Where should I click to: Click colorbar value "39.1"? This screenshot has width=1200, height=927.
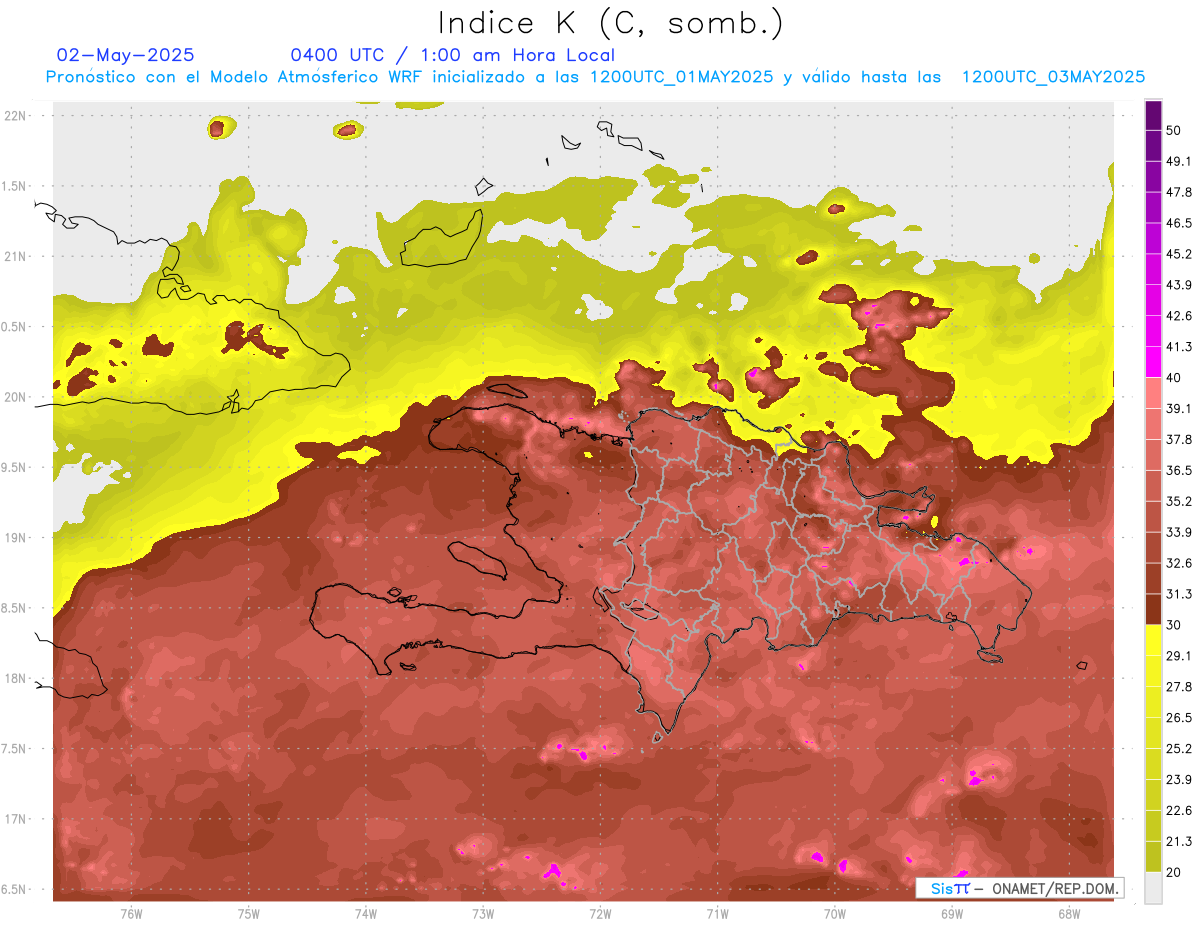point(1179,409)
